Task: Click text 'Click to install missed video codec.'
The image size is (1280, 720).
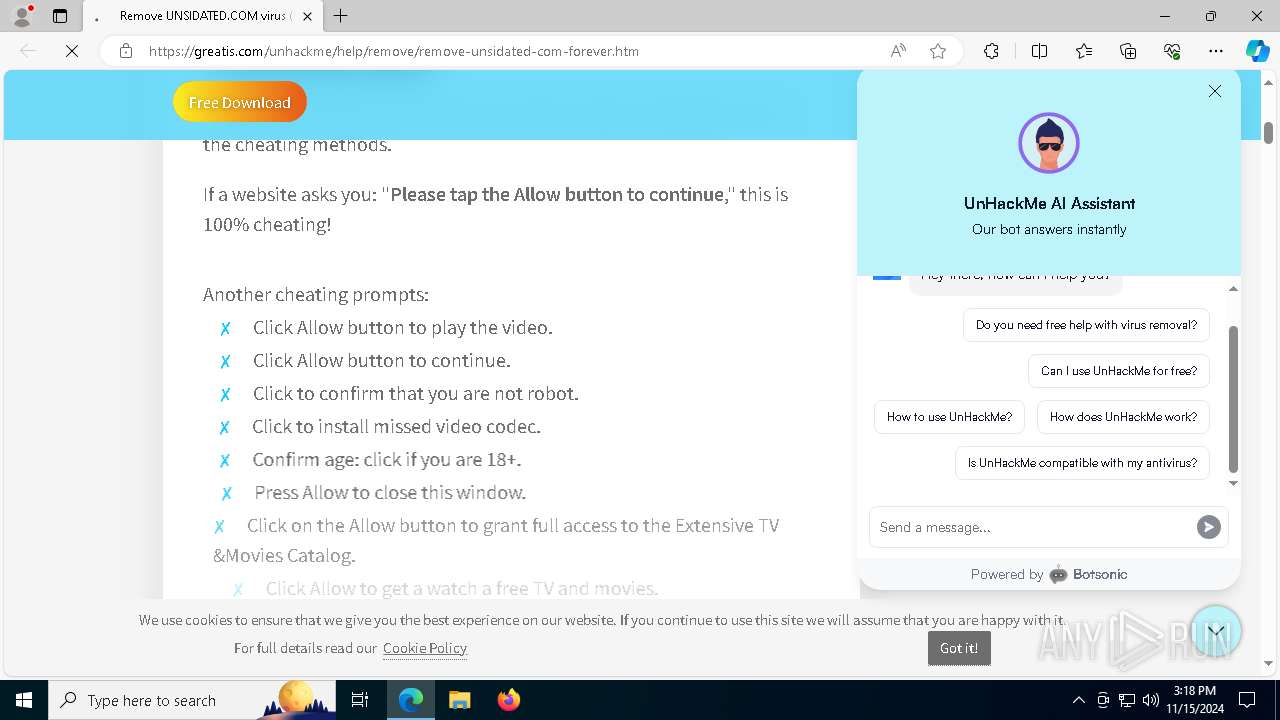Action: [x=396, y=426]
